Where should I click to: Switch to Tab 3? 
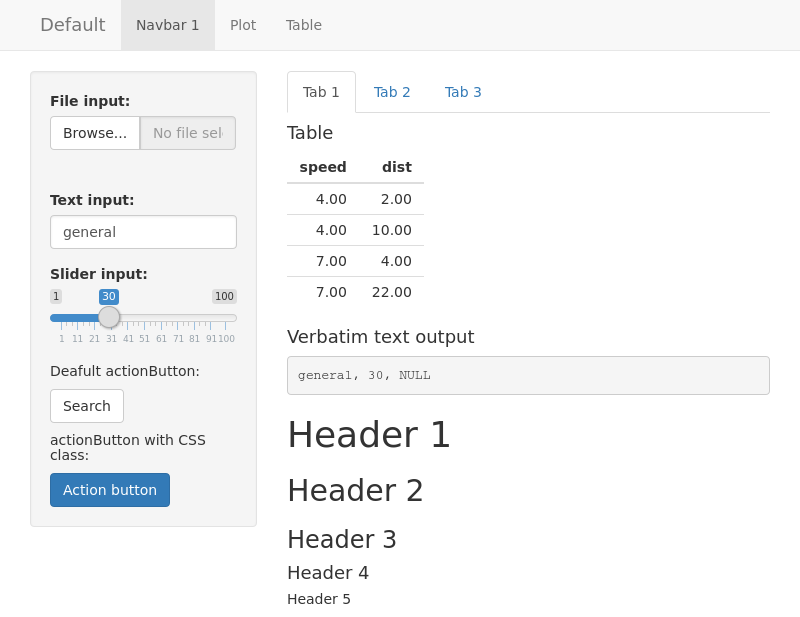tap(463, 92)
